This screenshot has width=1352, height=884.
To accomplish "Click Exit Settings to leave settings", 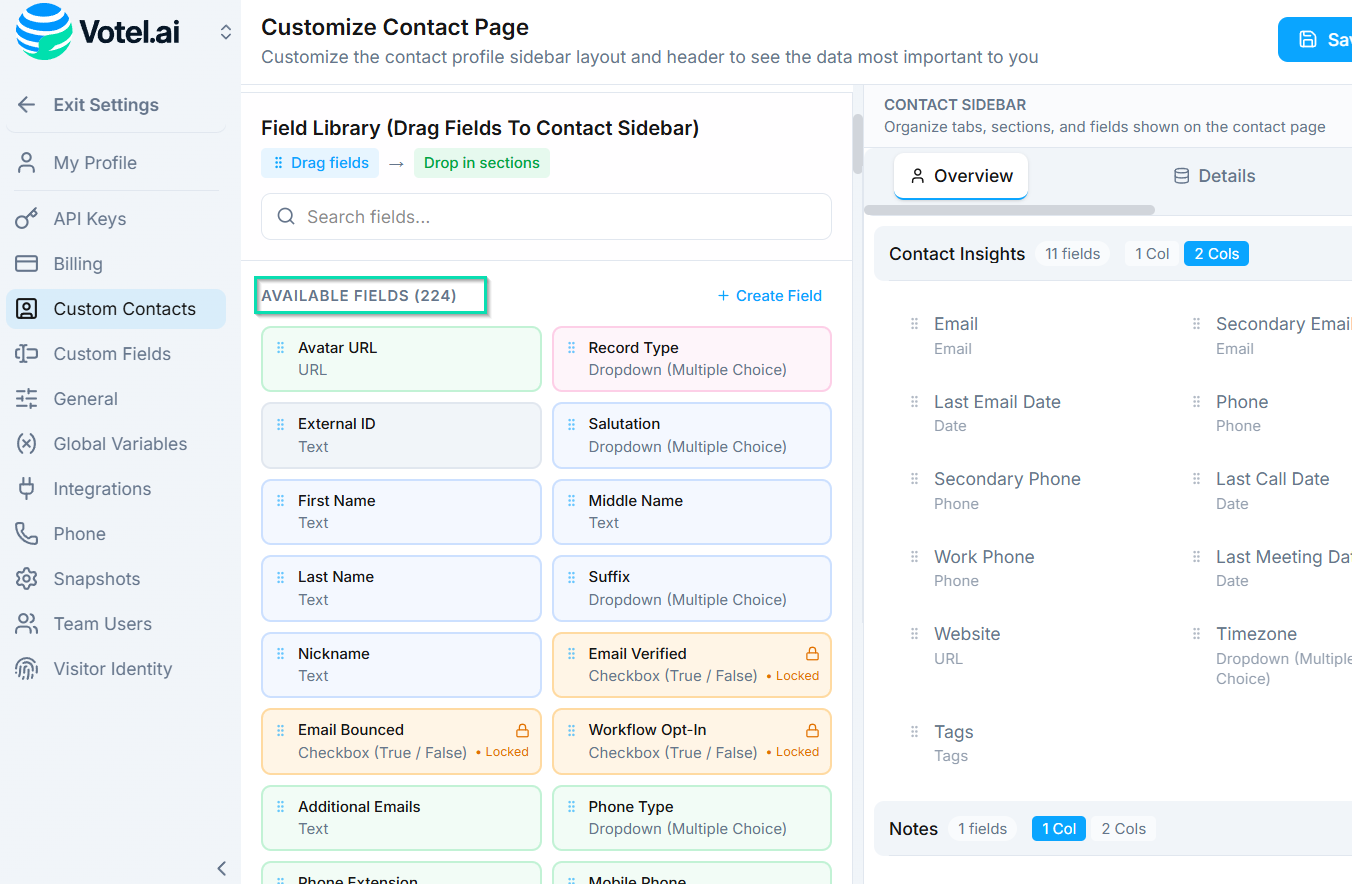I will (106, 104).
